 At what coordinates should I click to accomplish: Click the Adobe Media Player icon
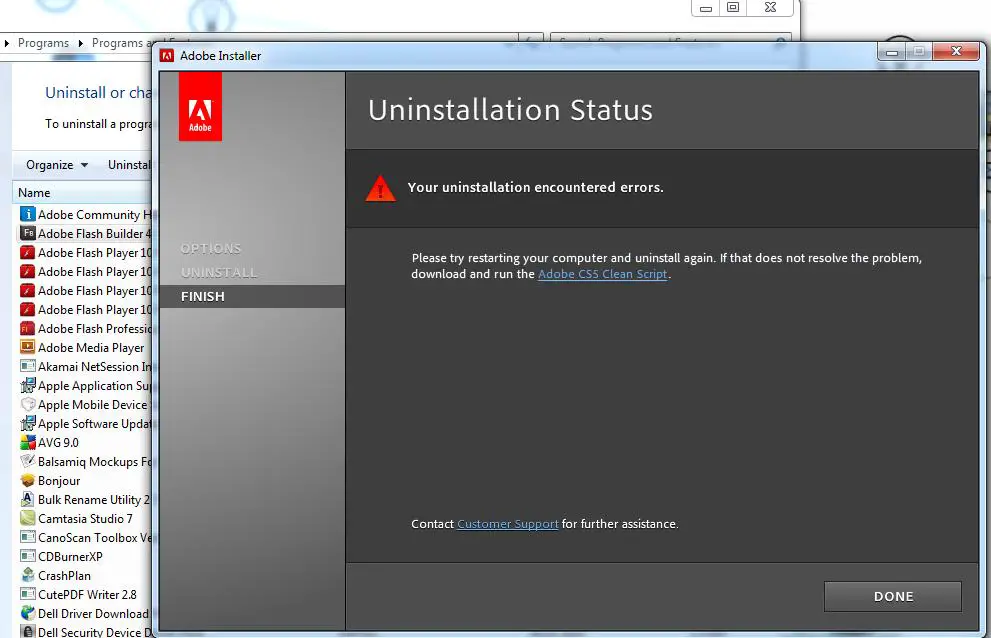(x=28, y=348)
